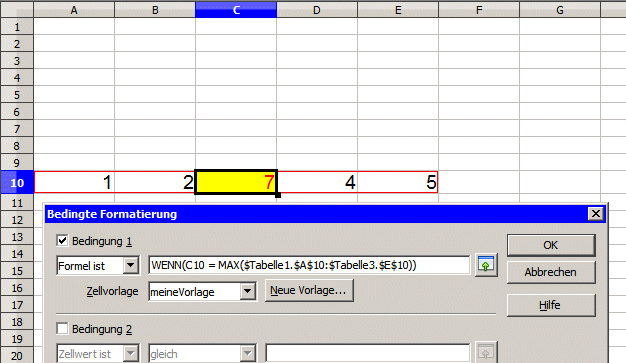This screenshot has width=626, height=363.
Task: Click cell E10 containing 5
Action: tap(398, 182)
